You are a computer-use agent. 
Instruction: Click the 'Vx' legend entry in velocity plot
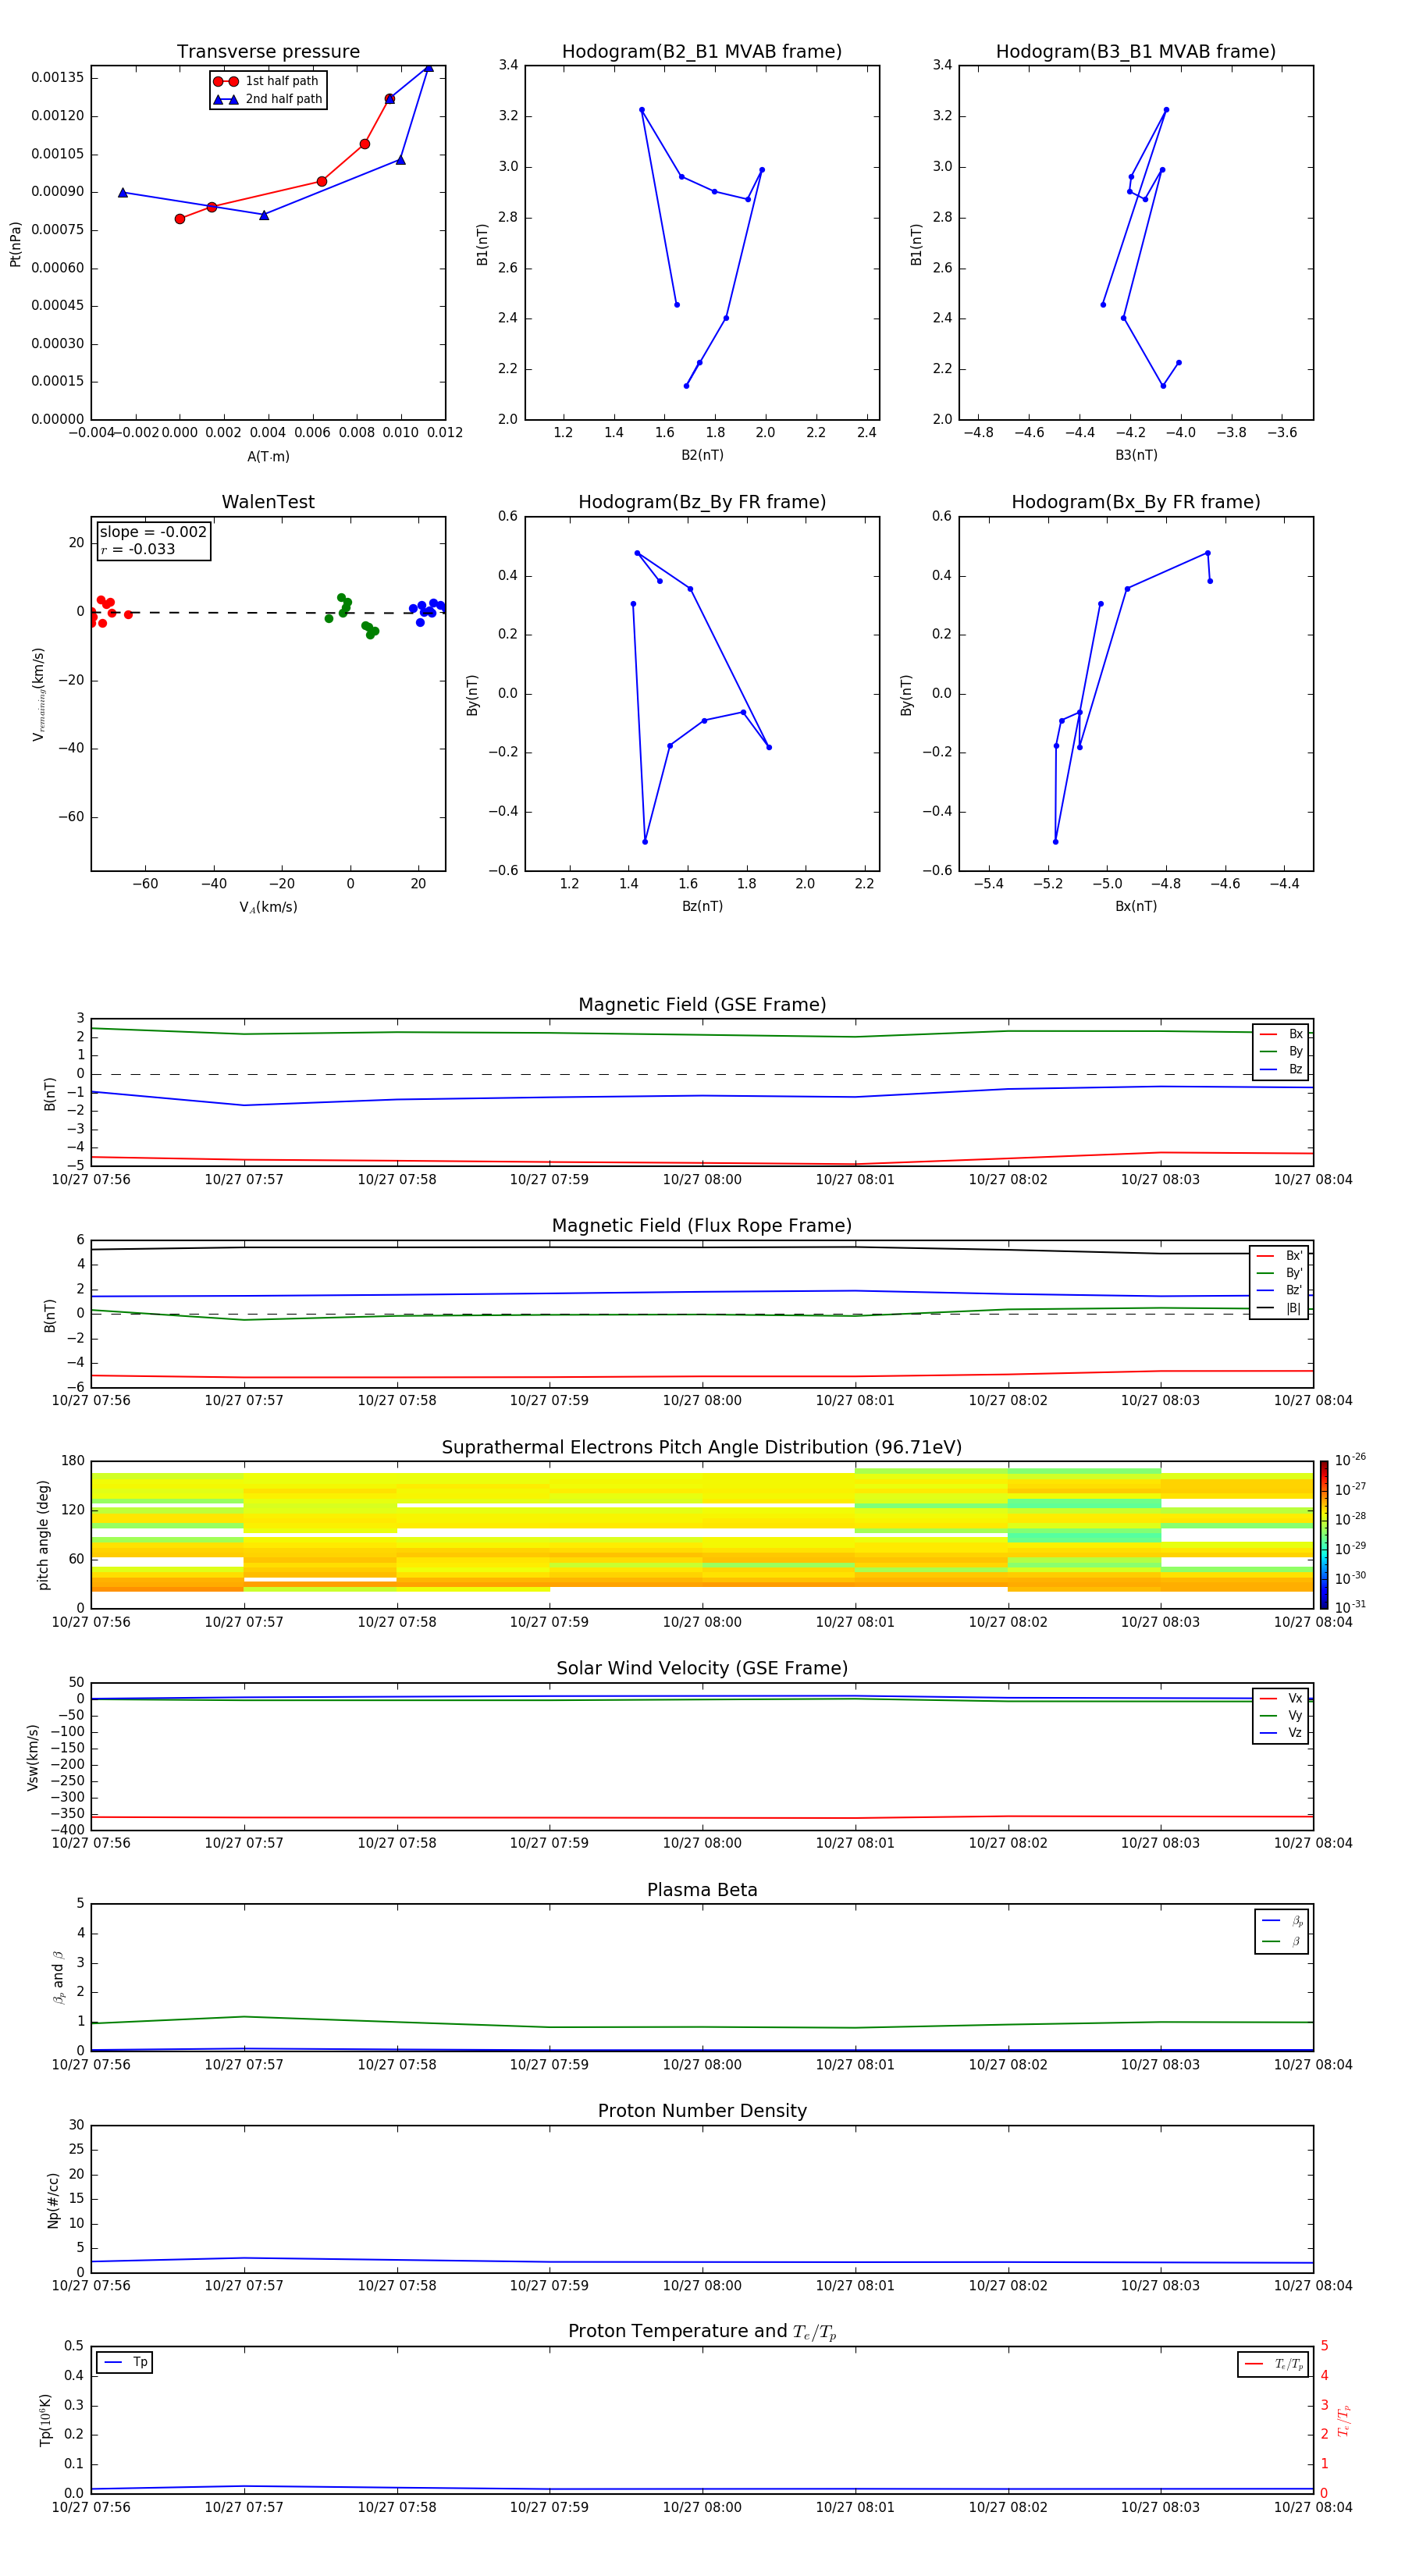pyautogui.click(x=1281, y=1698)
